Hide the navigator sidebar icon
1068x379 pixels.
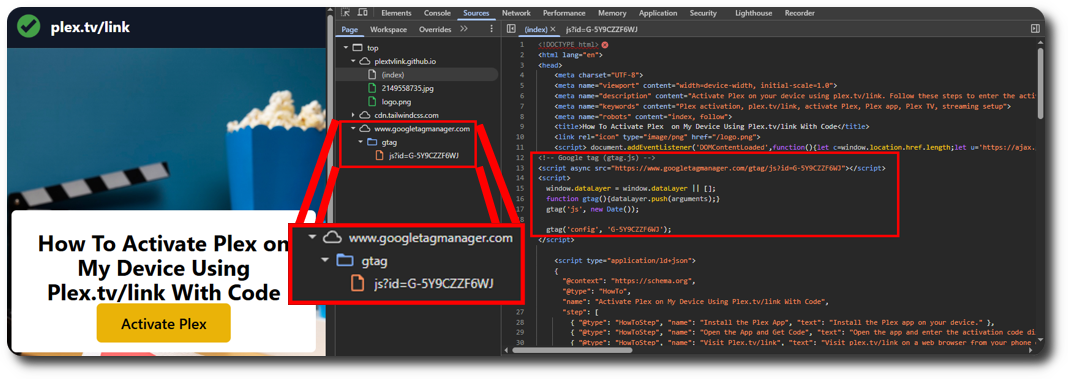point(511,29)
